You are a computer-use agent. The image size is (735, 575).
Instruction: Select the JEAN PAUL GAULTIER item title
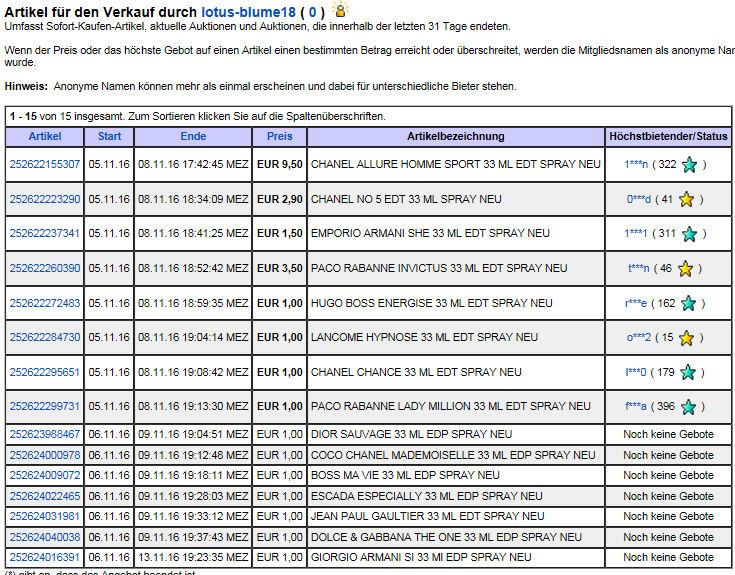pos(428,516)
